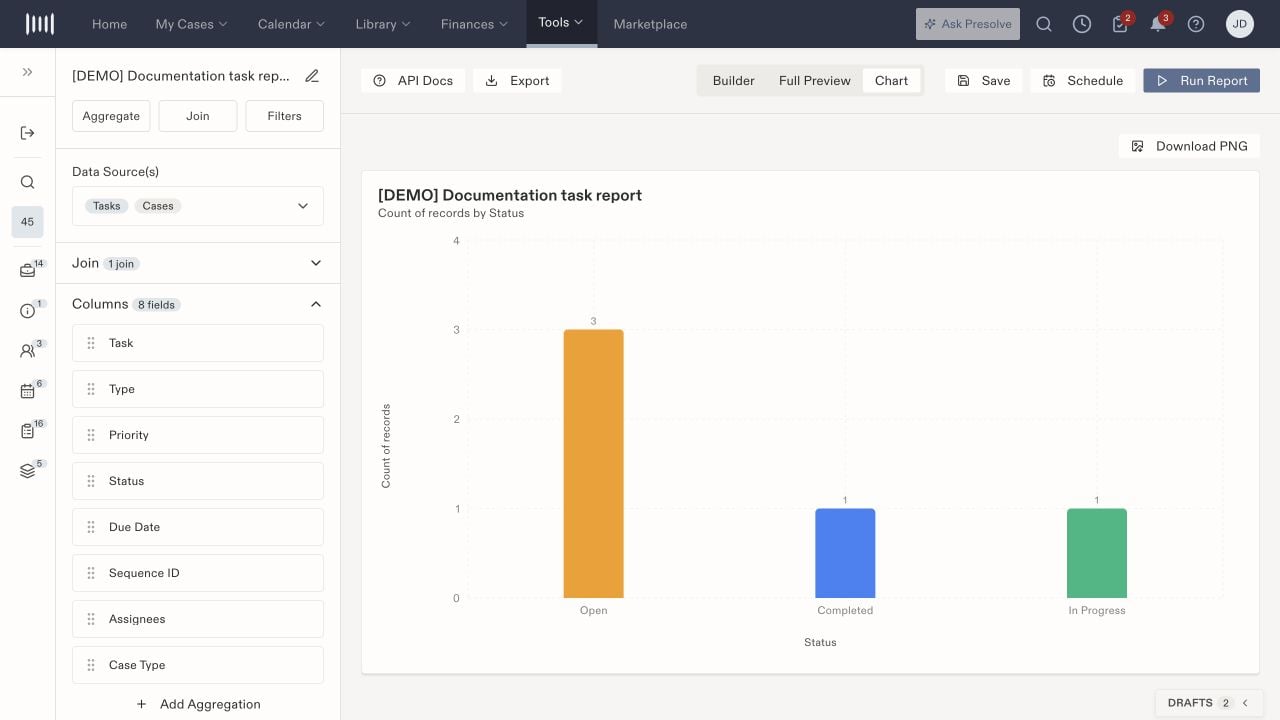Click the Ask Presolve button
1280x720 pixels.
pos(968,24)
